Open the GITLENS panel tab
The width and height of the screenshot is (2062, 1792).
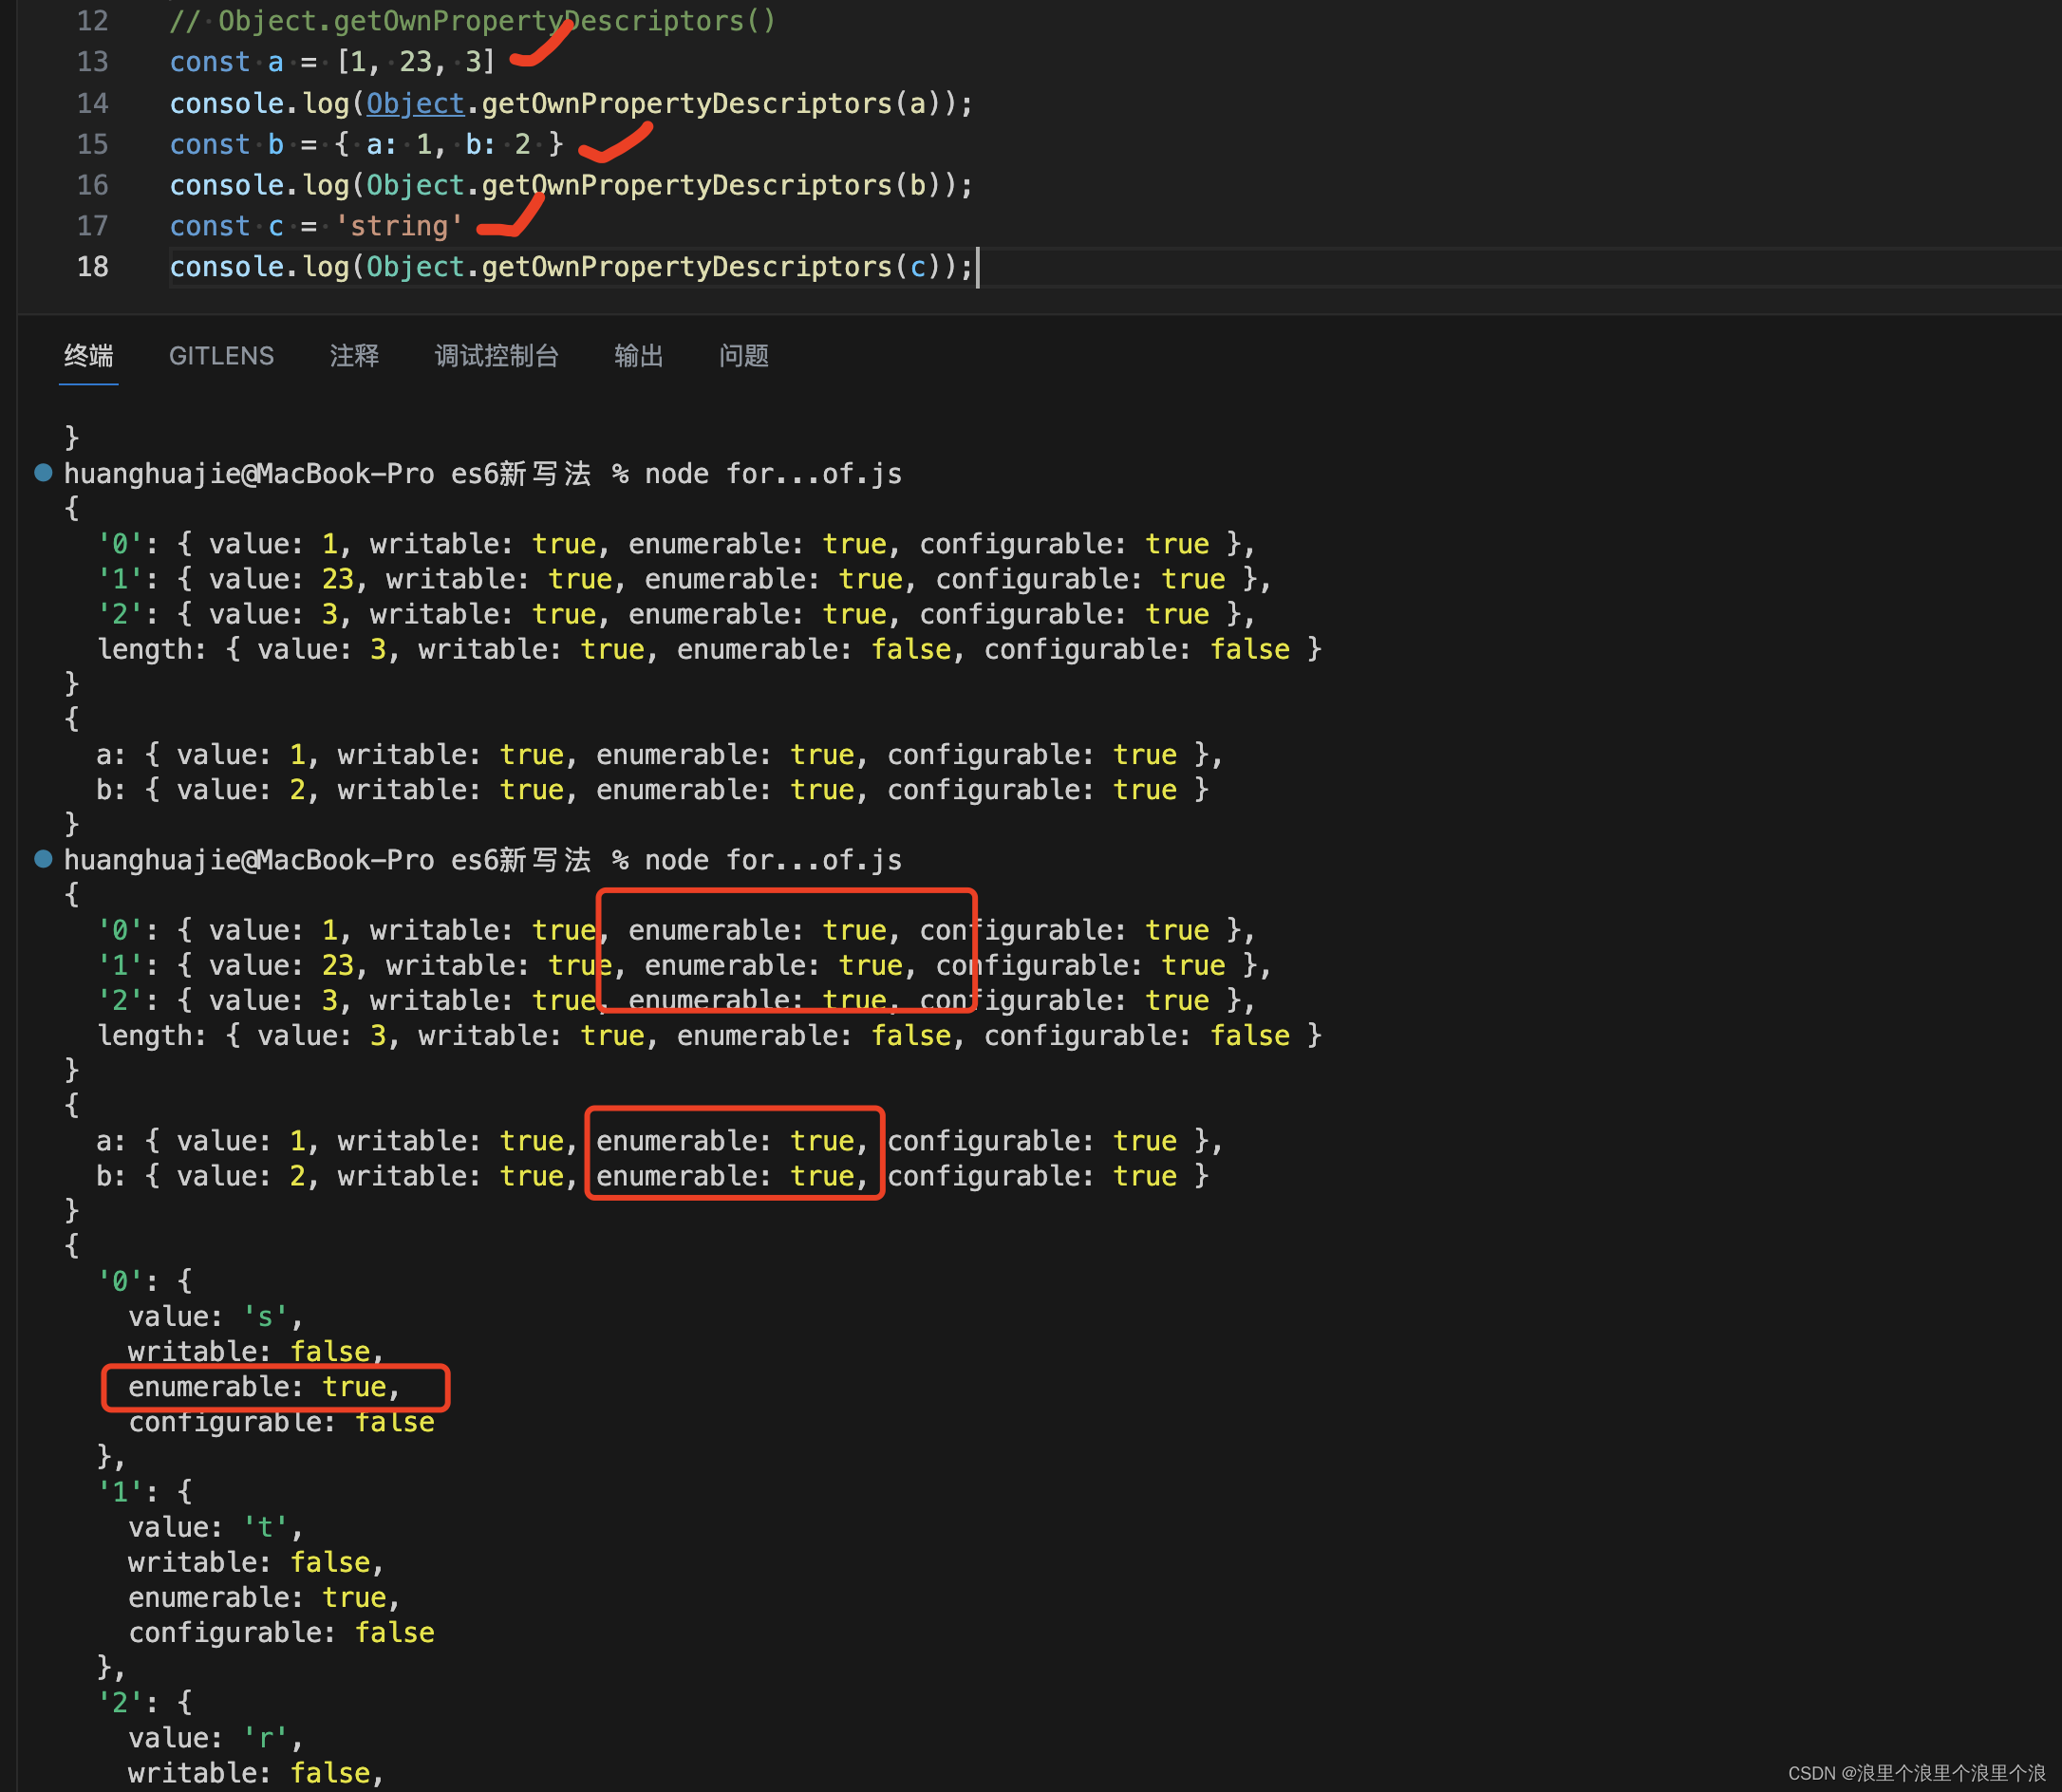tap(221, 356)
